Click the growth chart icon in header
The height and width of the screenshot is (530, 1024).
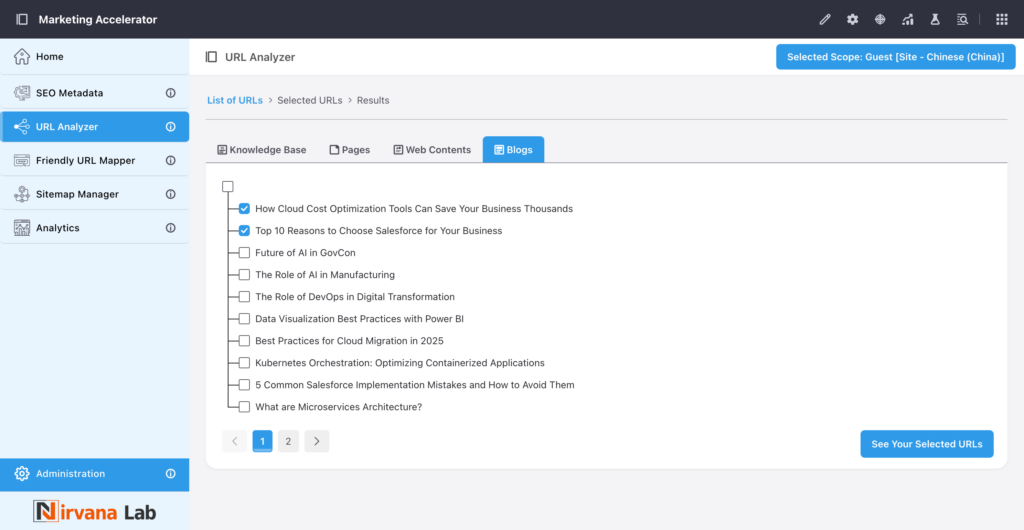908,19
